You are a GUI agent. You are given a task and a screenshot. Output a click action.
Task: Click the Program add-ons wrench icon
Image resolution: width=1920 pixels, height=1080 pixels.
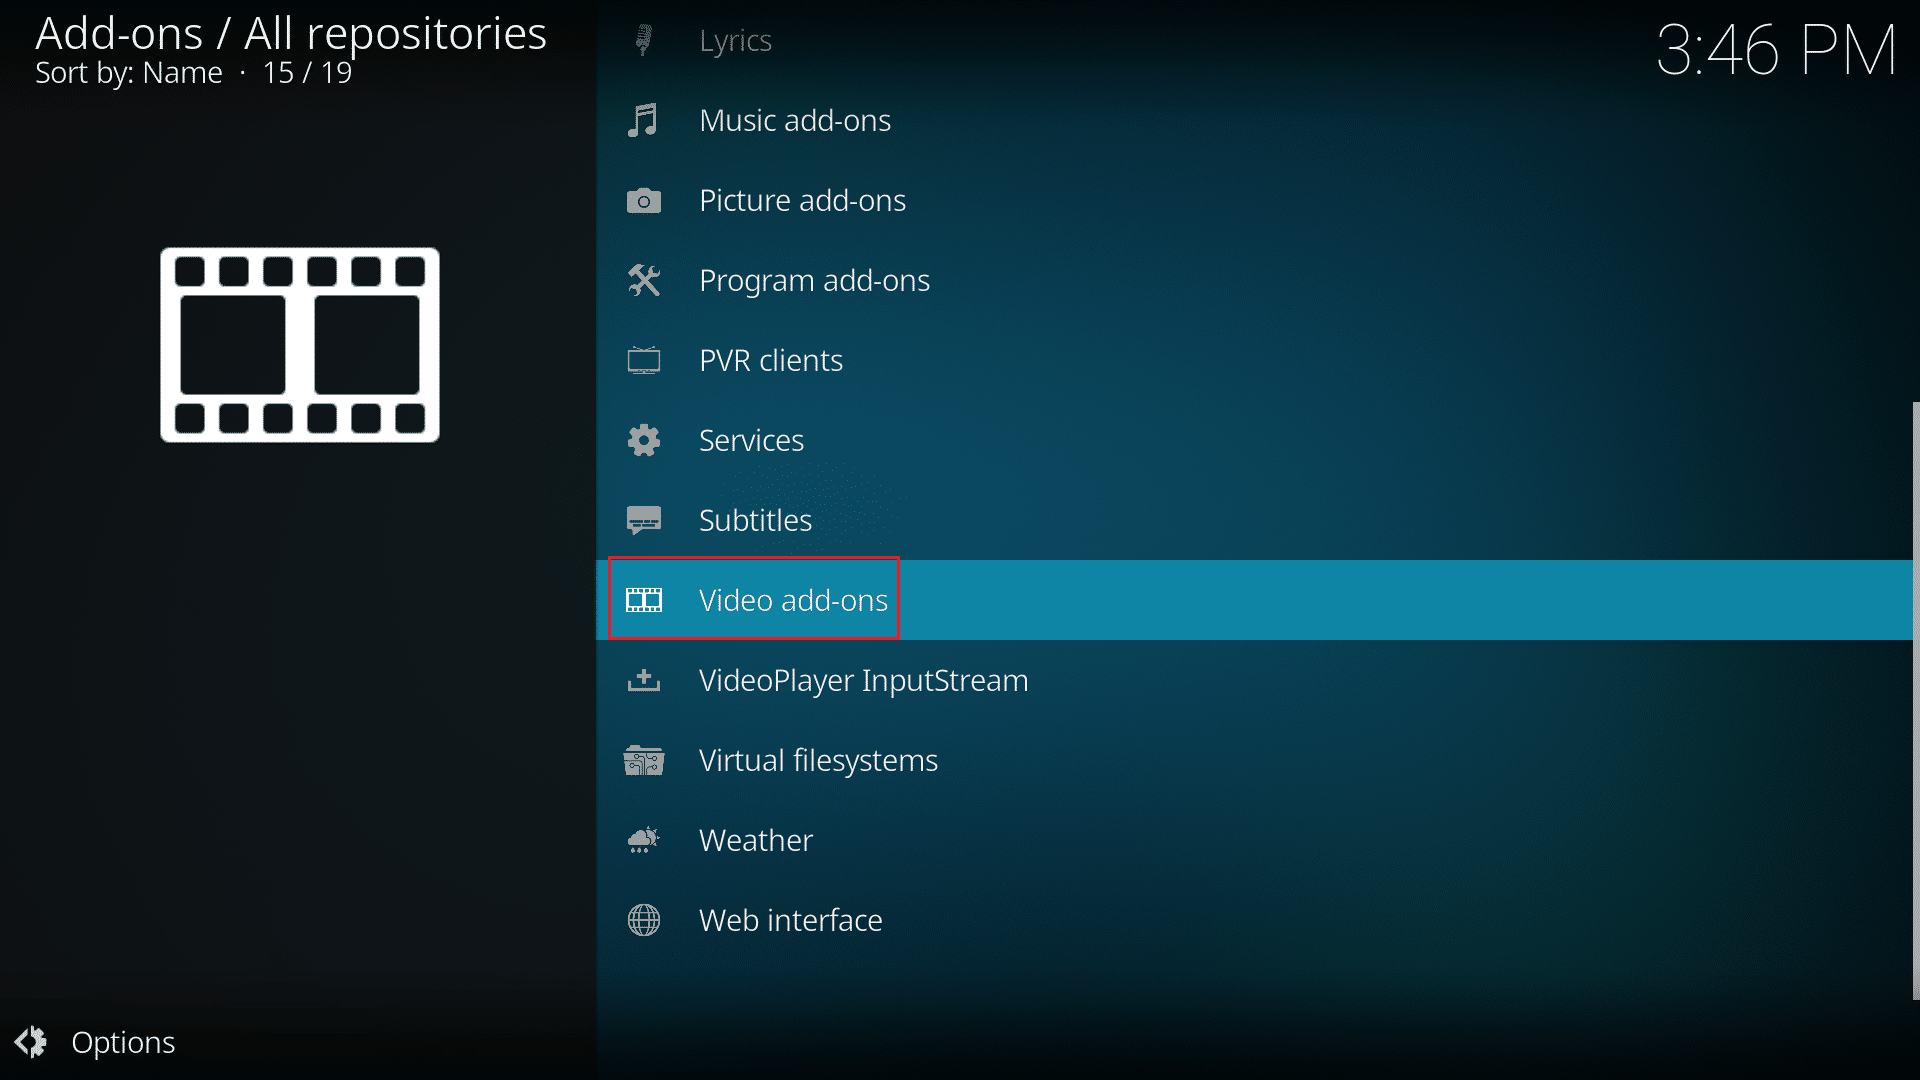pyautogui.click(x=645, y=280)
